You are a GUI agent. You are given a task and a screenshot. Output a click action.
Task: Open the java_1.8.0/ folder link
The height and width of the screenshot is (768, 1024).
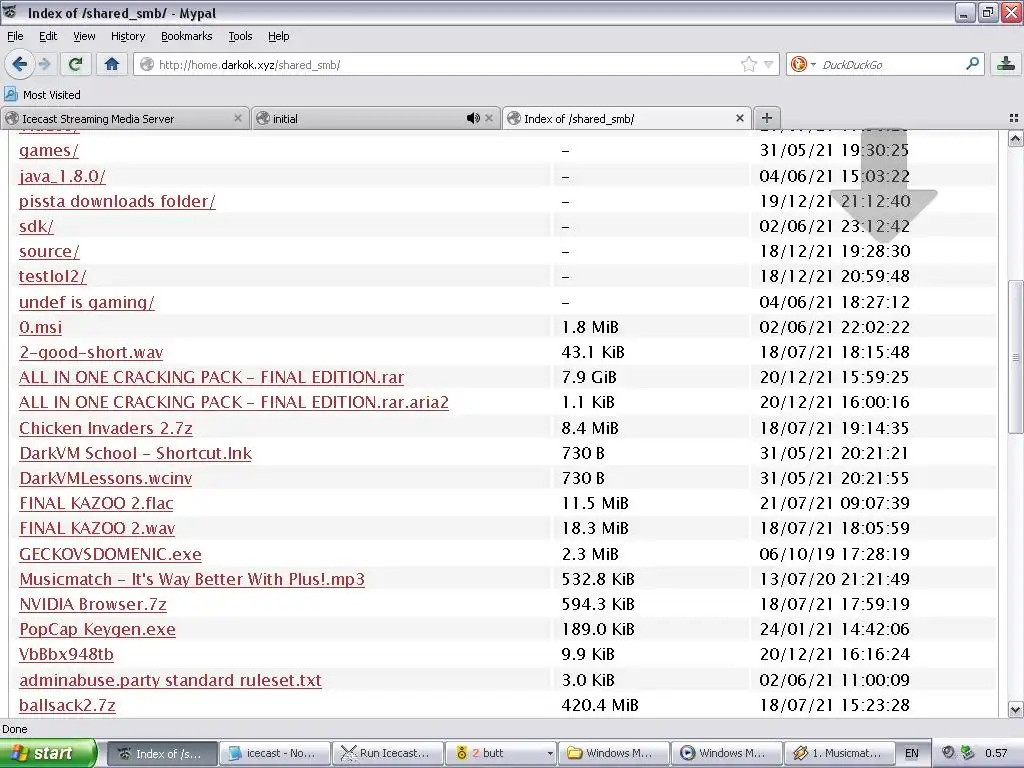tap(62, 176)
